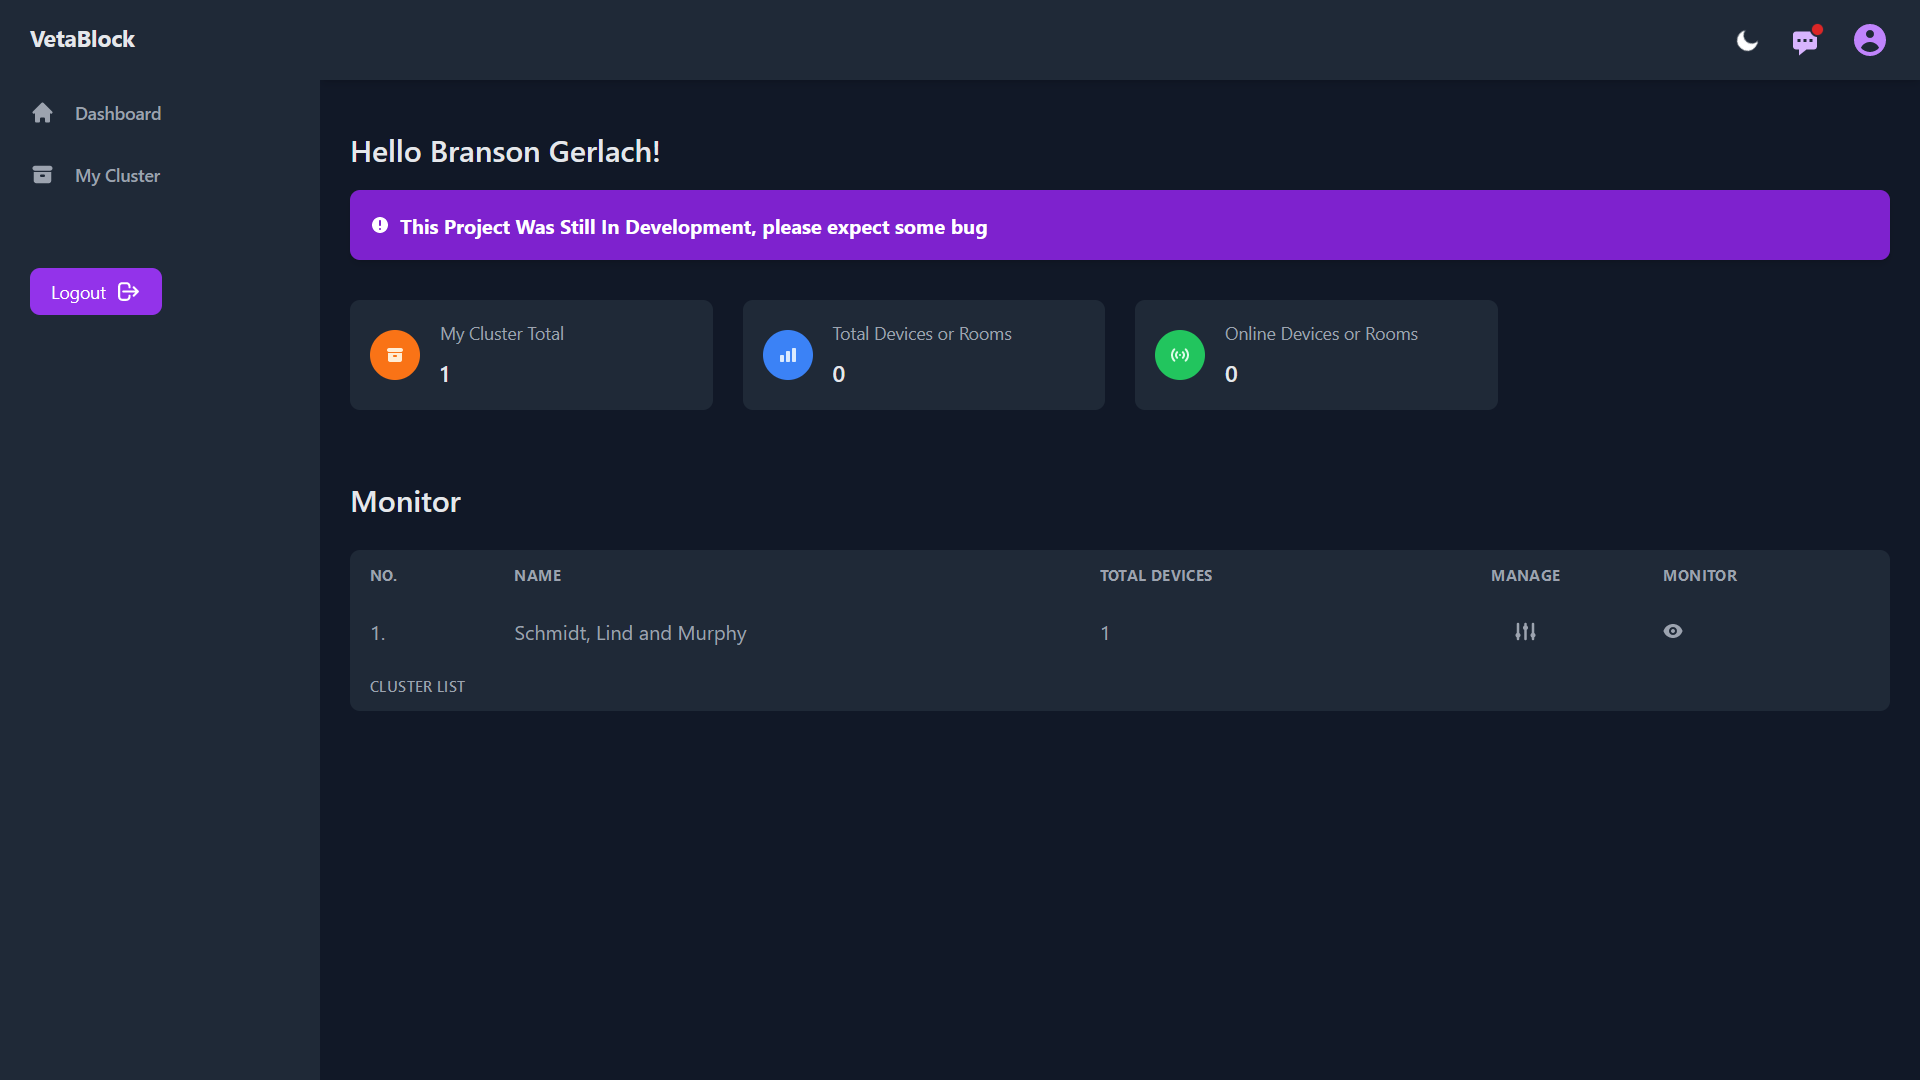Image resolution: width=1920 pixels, height=1080 pixels.
Task: View monitor eye icon for cluster
Action: coord(1673,631)
